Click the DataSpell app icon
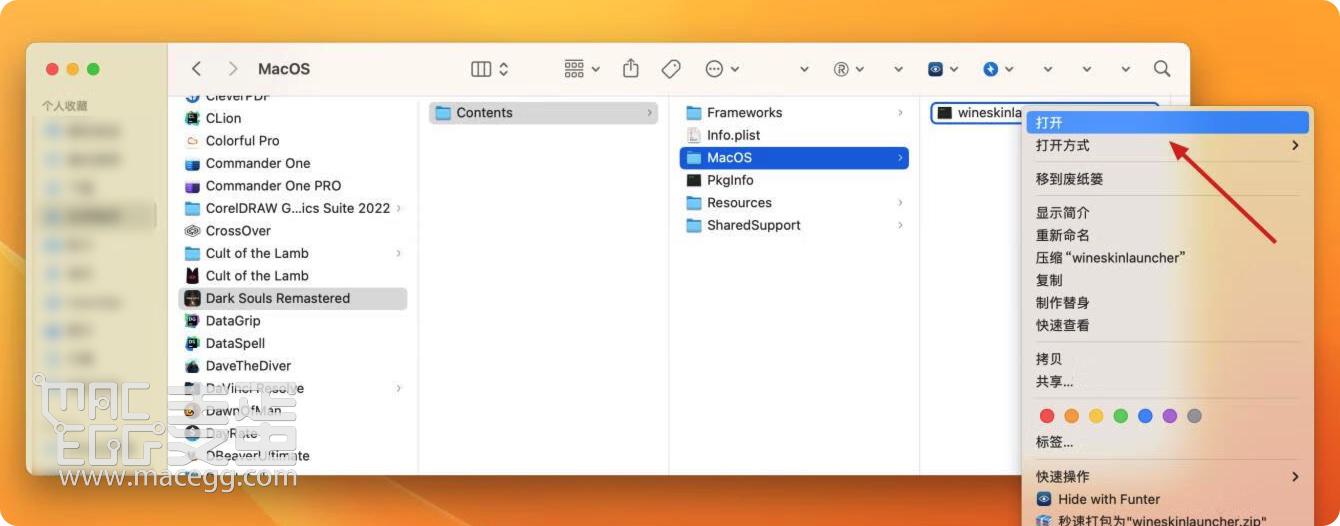Screen dimensions: 1340x526 coord(193,343)
